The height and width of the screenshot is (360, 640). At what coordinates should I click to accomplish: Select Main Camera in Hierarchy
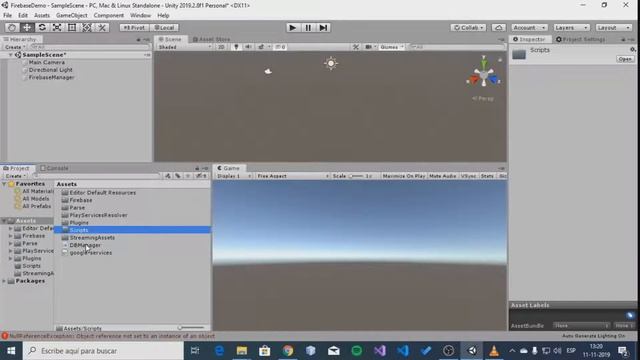tap(47, 62)
